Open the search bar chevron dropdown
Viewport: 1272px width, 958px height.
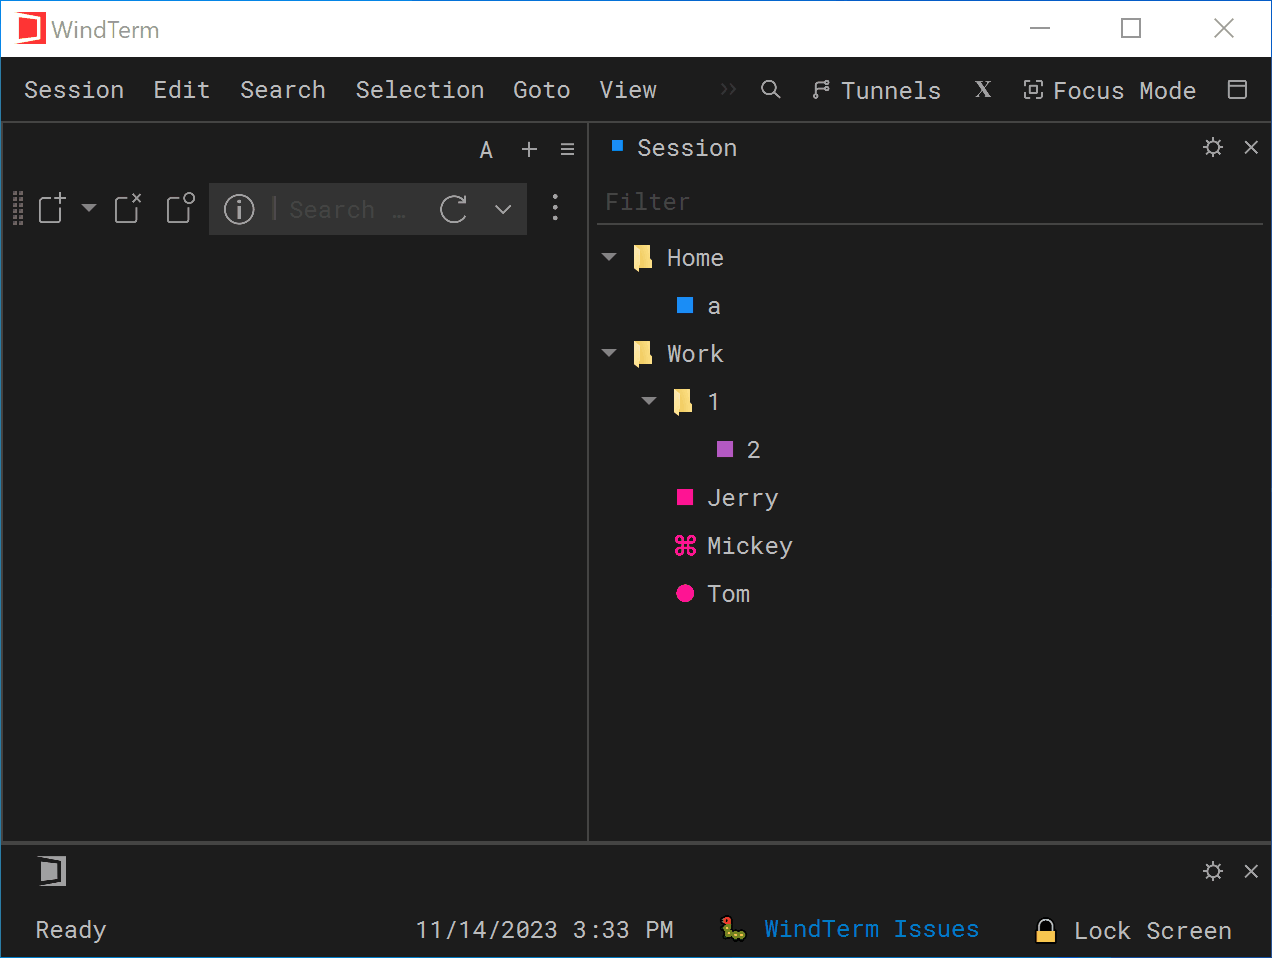[x=503, y=209]
